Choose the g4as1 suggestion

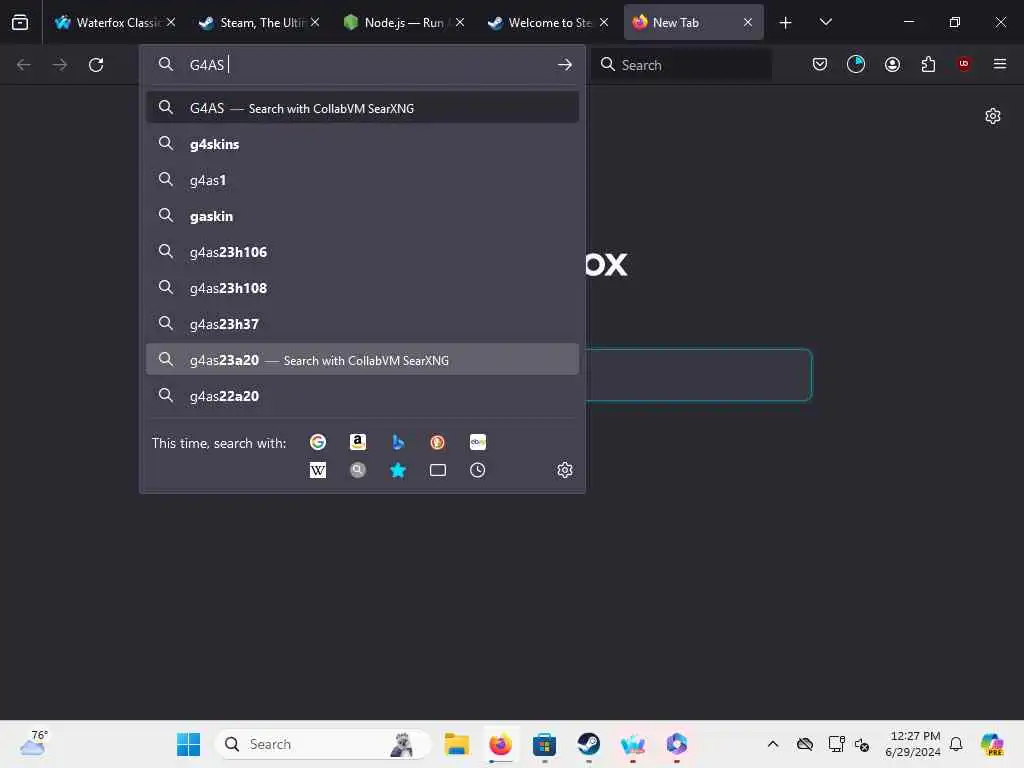pyautogui.click(x=362, y=180)
